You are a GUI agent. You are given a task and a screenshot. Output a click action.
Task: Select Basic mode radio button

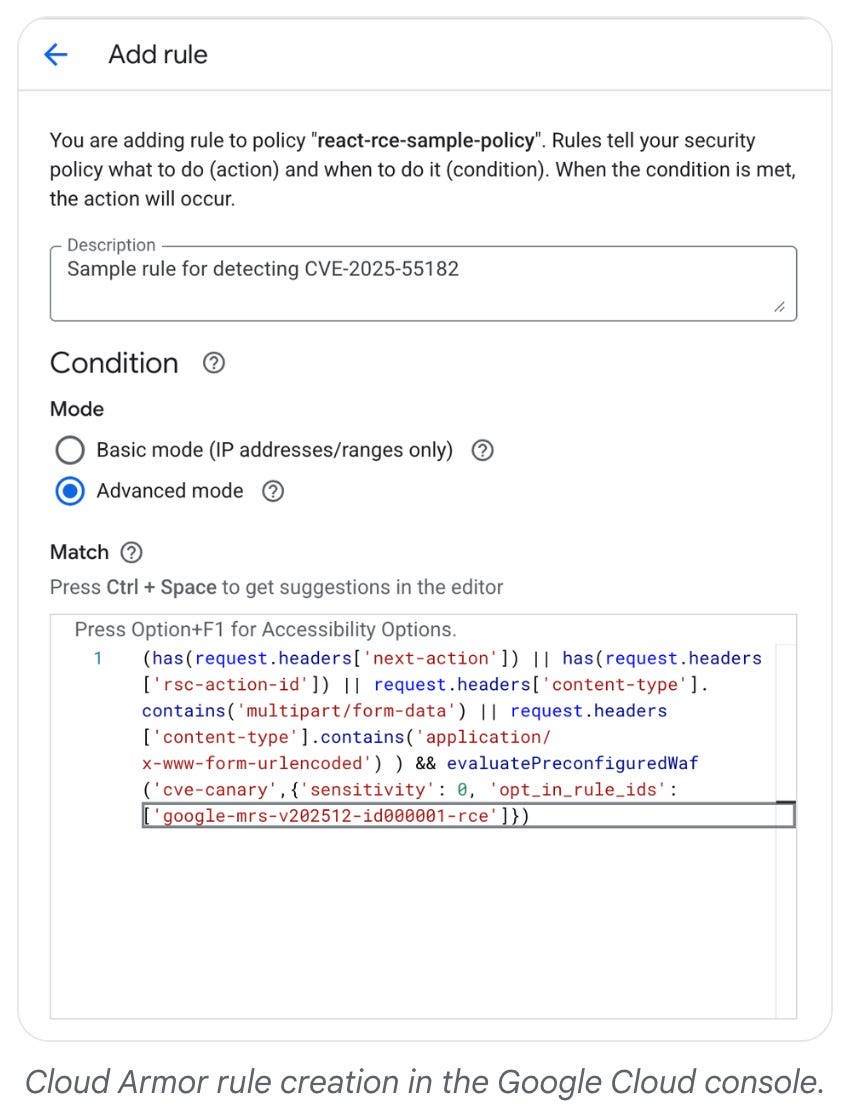70,450
